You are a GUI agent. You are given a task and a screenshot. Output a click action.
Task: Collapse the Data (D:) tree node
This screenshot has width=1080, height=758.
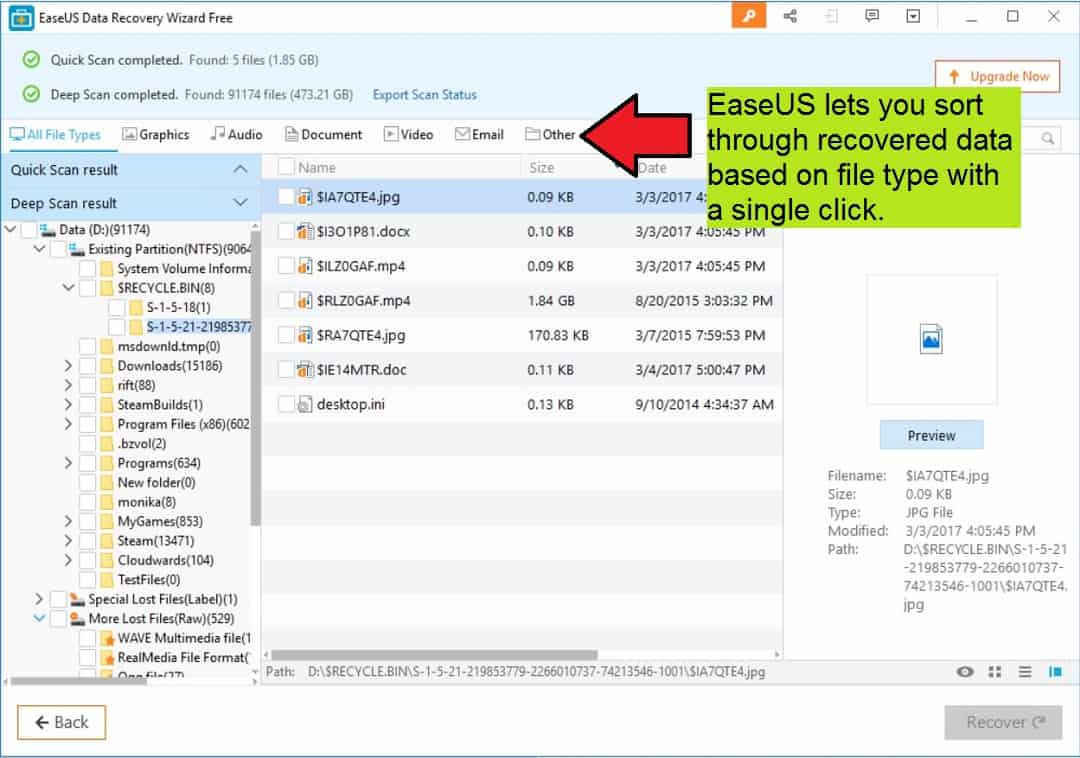tap(10, 229)
